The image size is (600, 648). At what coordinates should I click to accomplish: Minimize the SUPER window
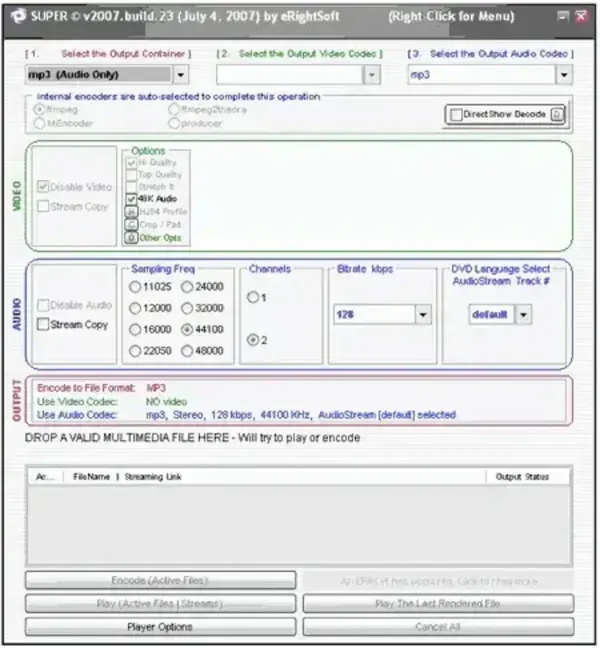(x=563, y=17)
